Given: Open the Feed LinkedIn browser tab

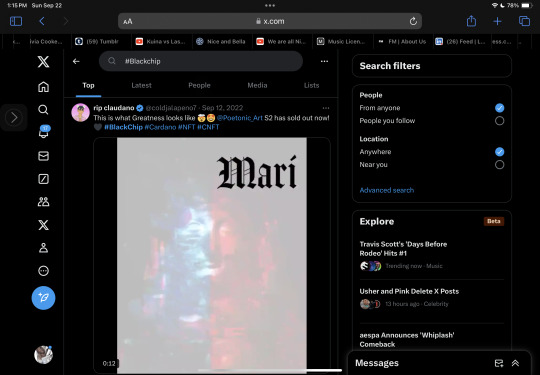Looking at the screenshot, I should pos(461,42).
